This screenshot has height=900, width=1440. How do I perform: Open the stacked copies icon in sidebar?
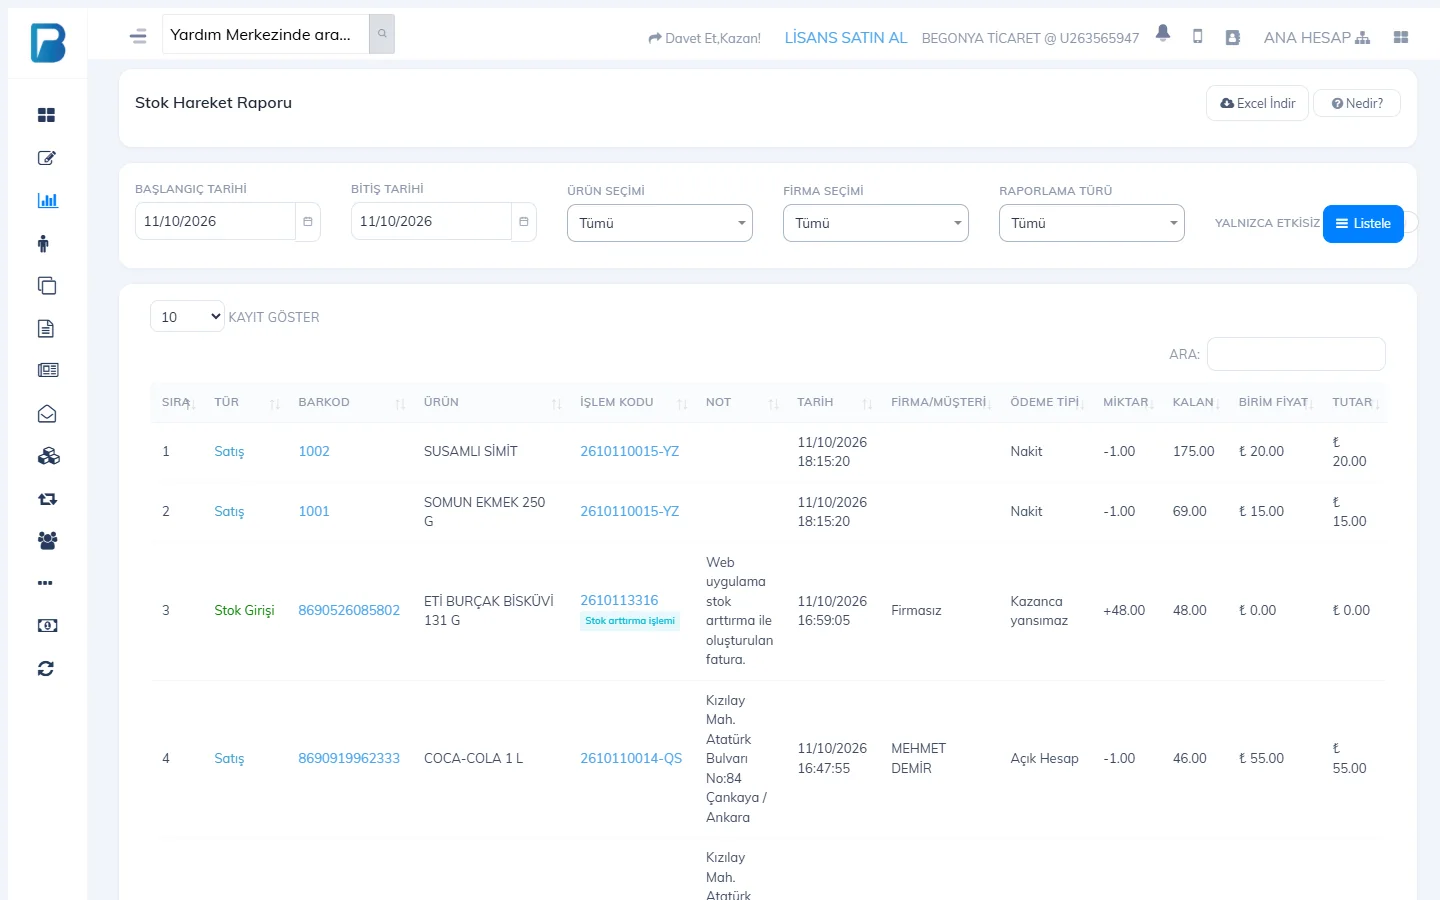point(46,286)
